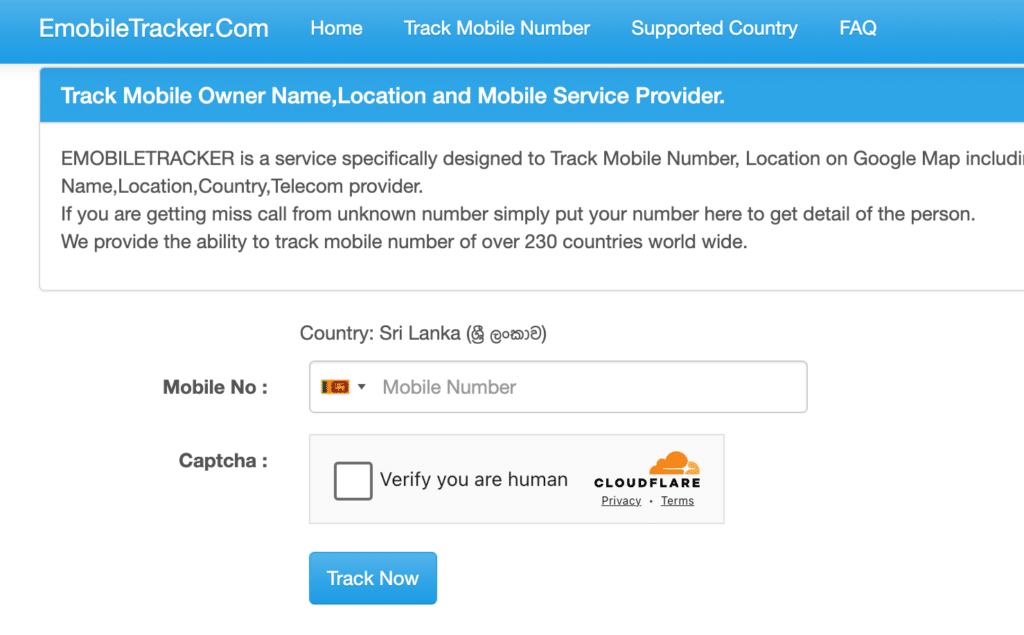Viewport: 1024px width, 635px height.
Task: Click the Sri Lanka flag icon
Action: 334,387
